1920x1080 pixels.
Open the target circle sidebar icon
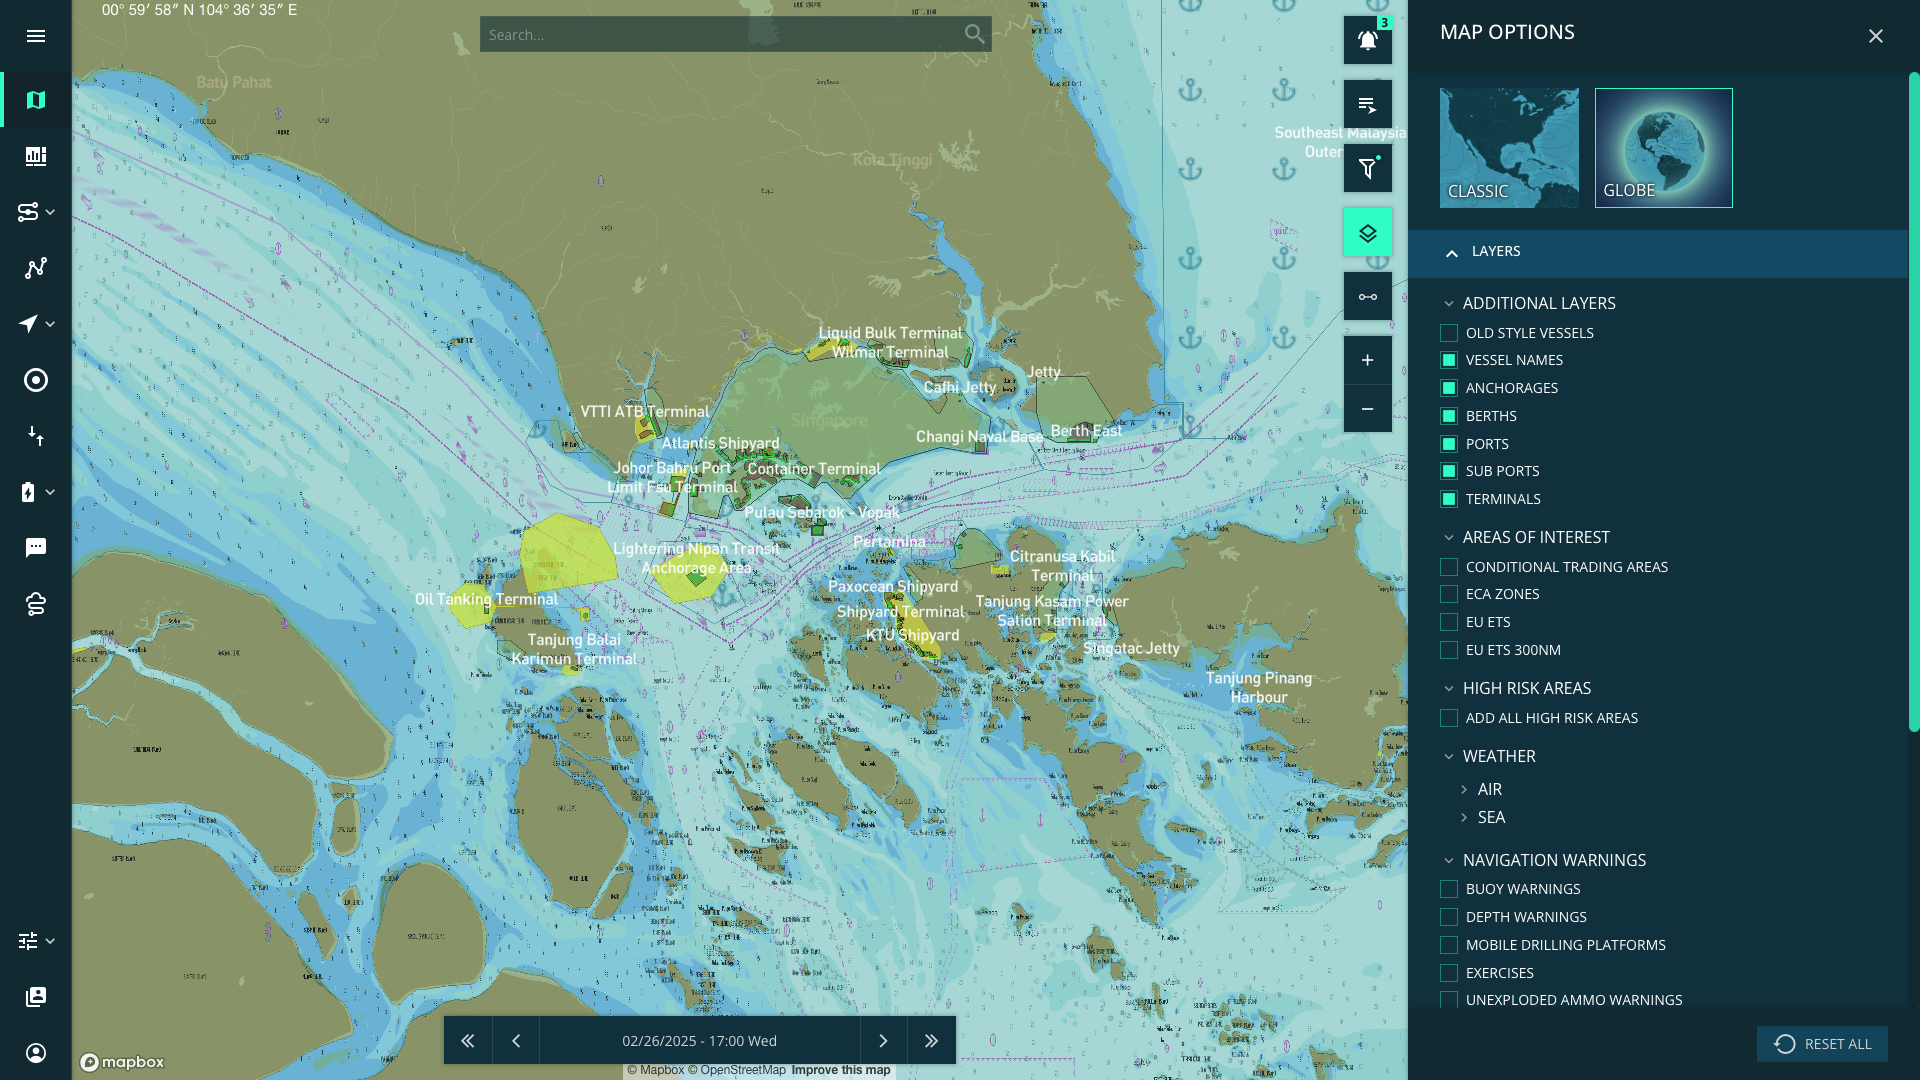[x=36, y=380]
